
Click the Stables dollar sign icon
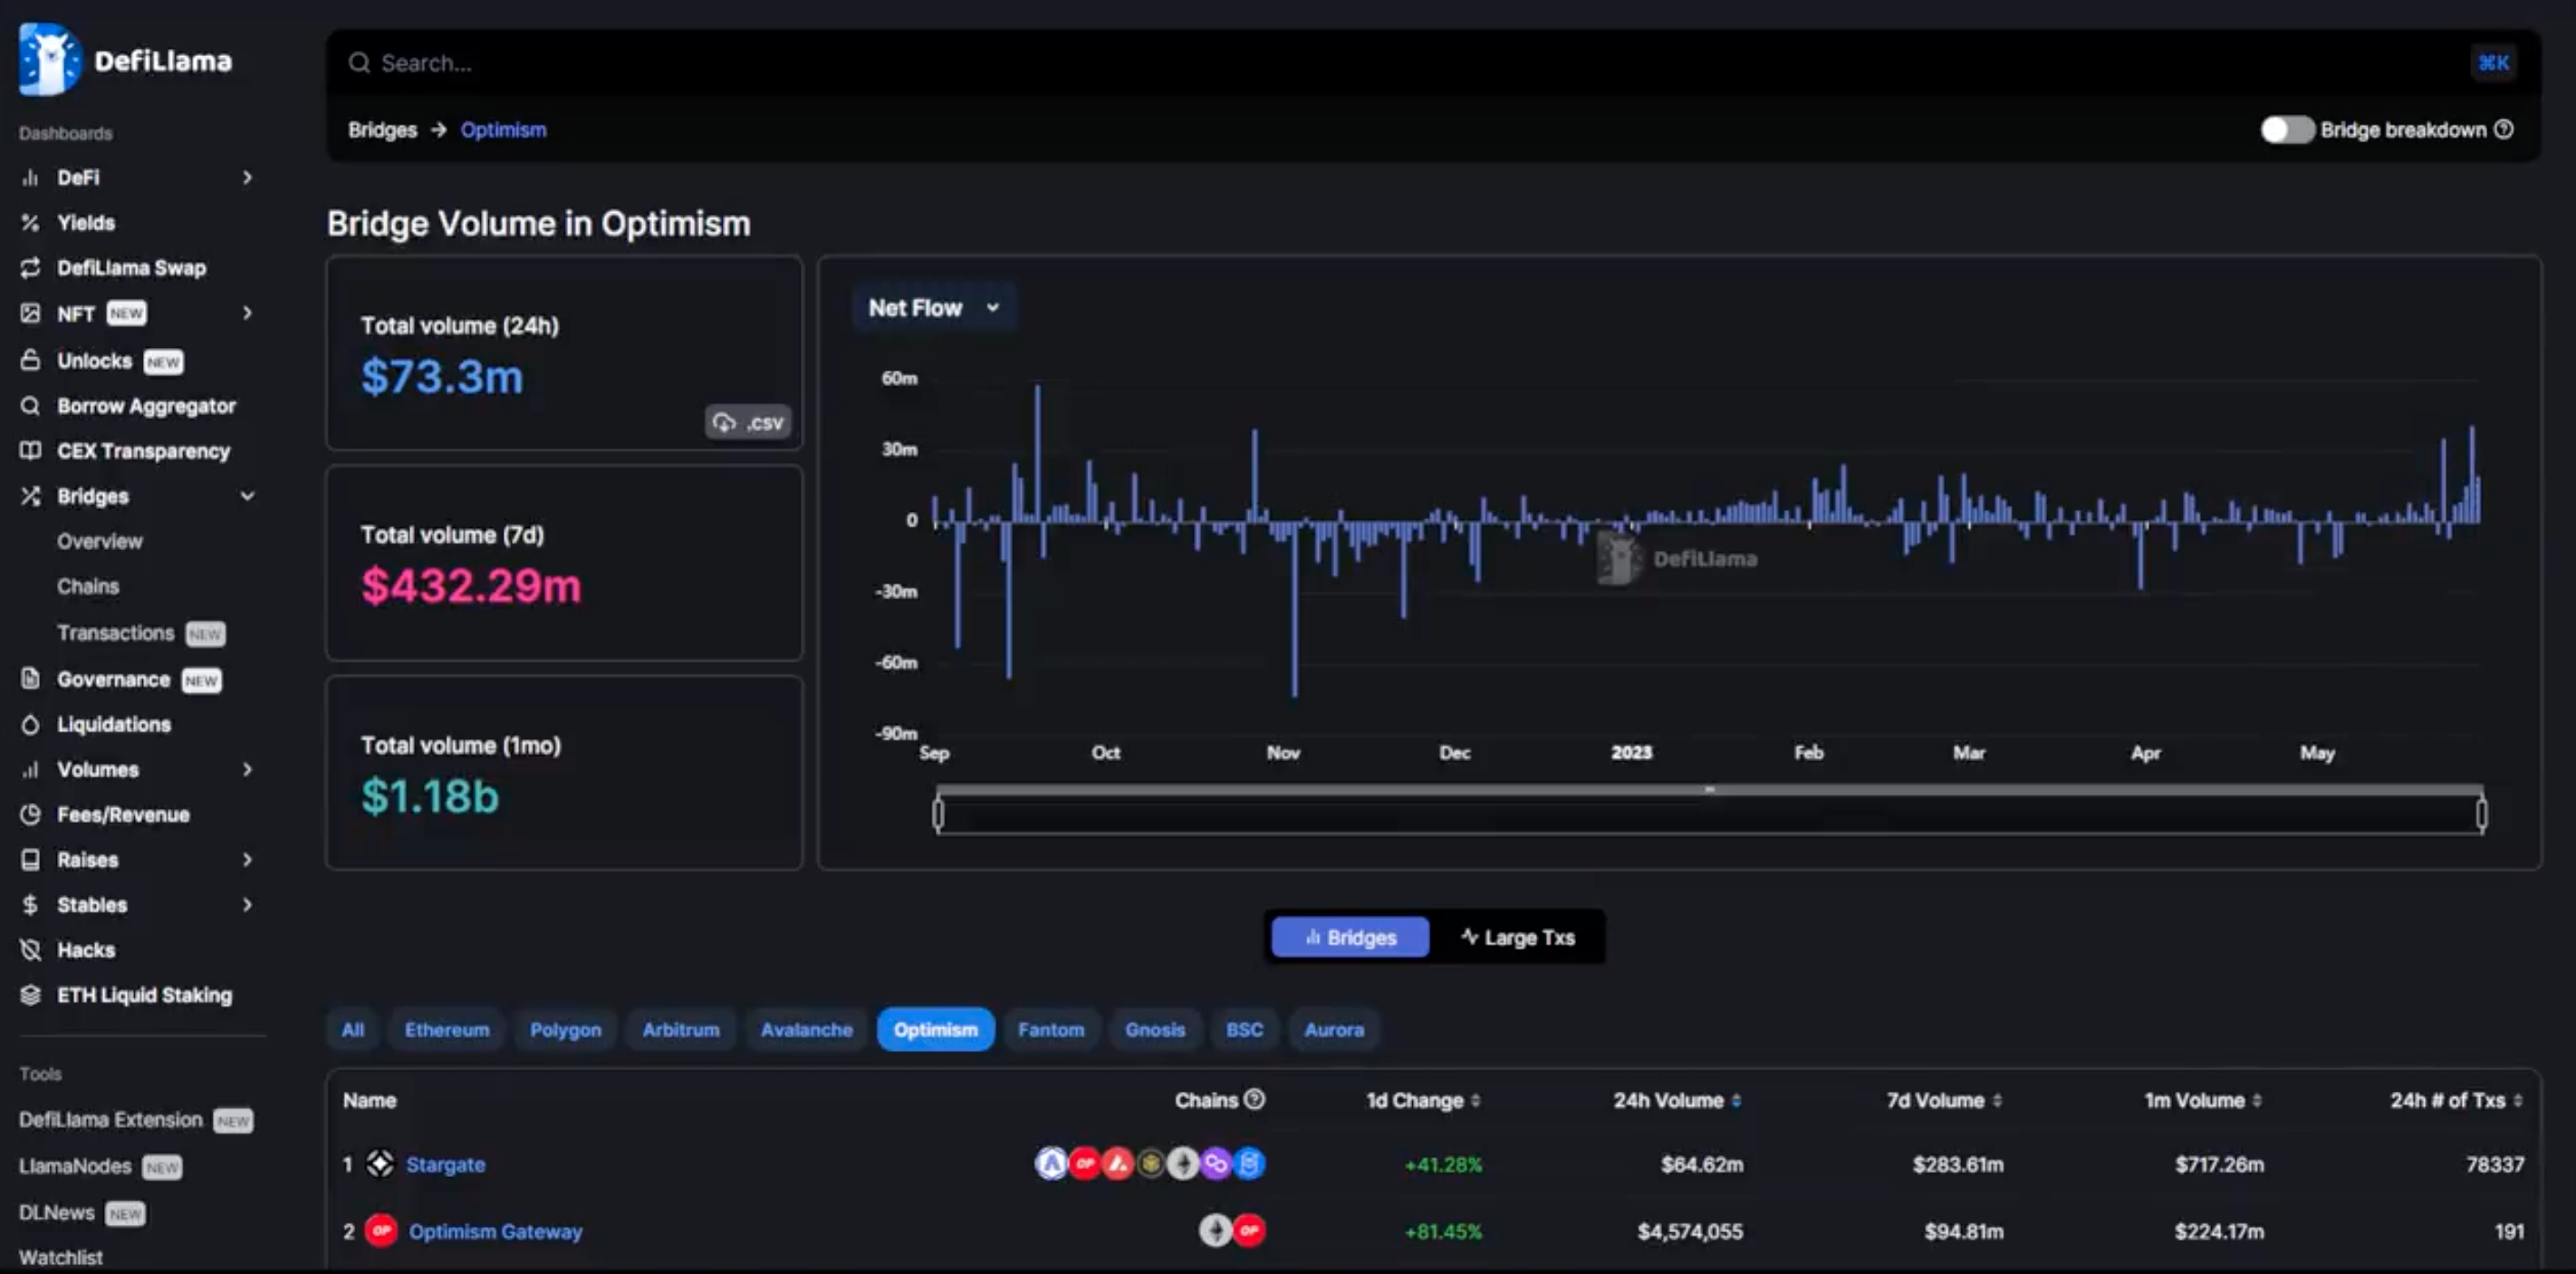[x=30, y=905]
